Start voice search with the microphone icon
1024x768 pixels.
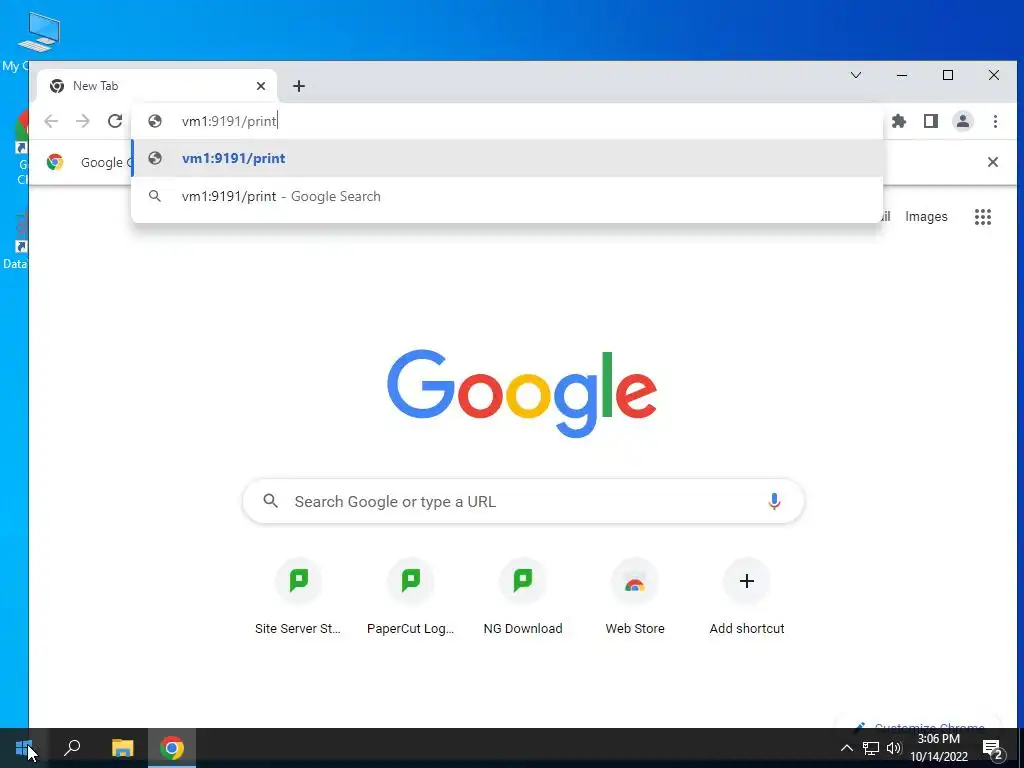pyautogui.click(x=774, y=501)
